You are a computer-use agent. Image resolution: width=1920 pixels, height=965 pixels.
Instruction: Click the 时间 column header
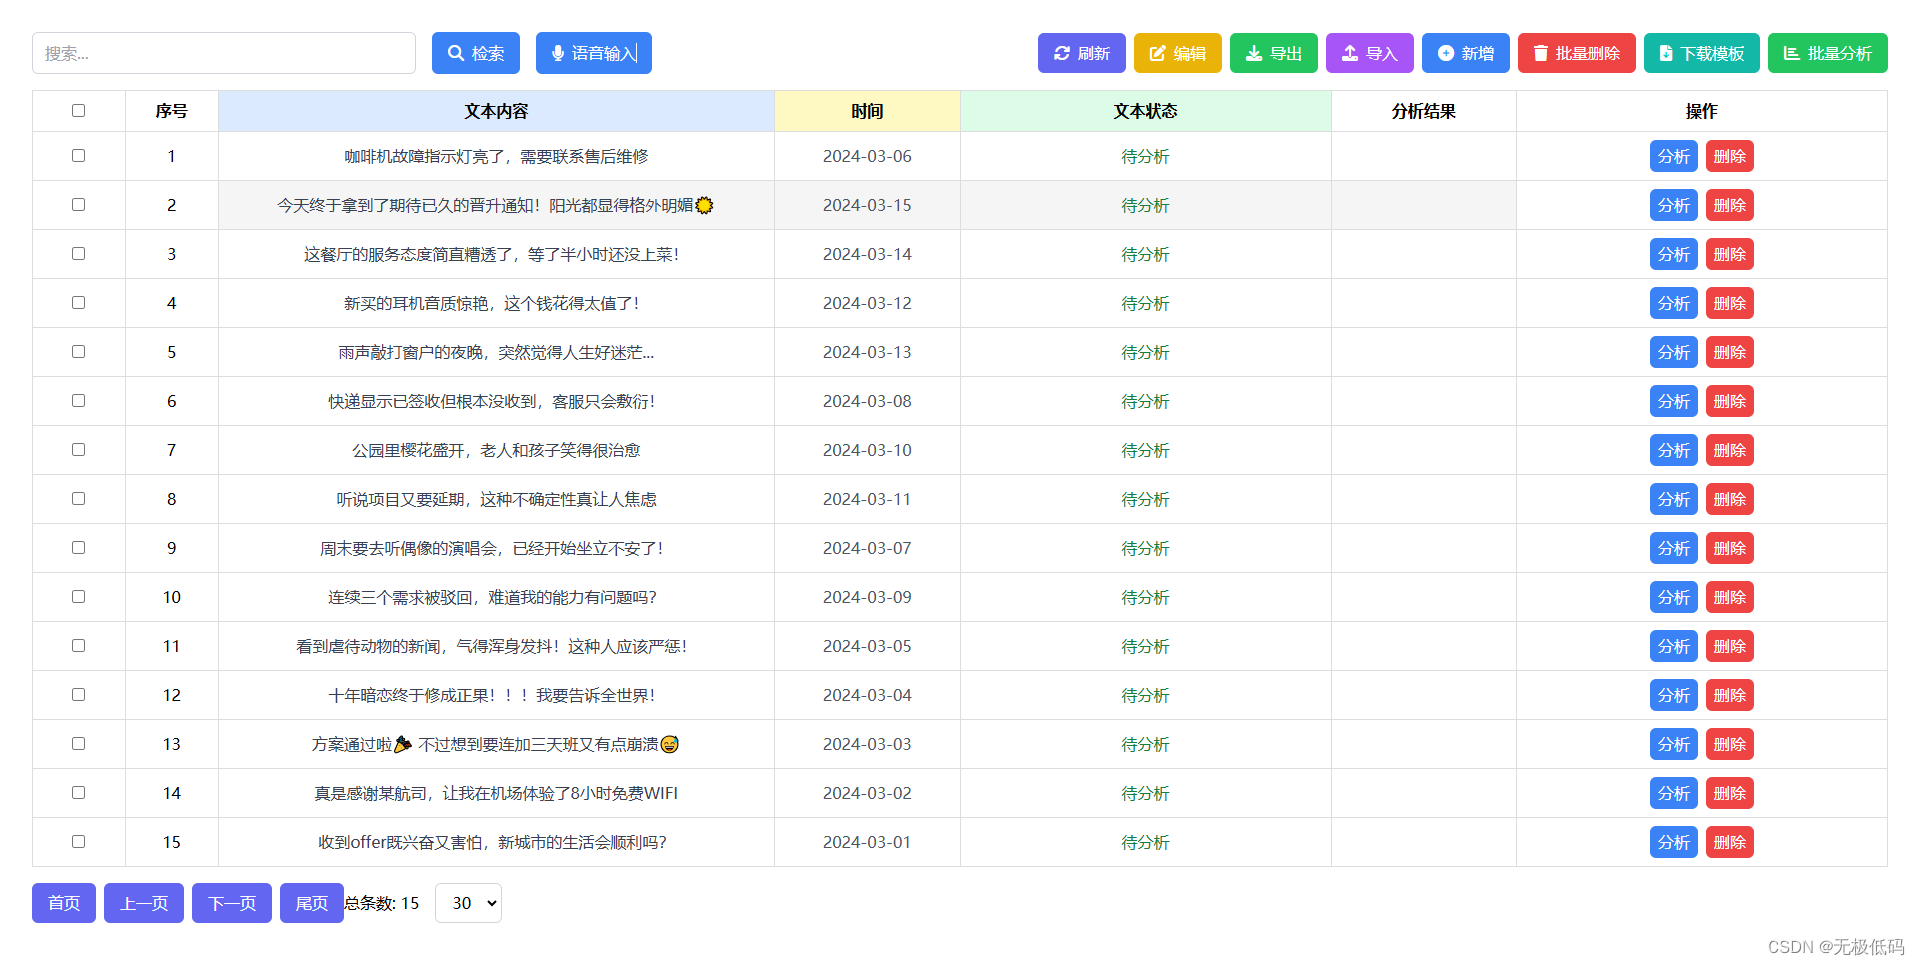tap(867, 111)
